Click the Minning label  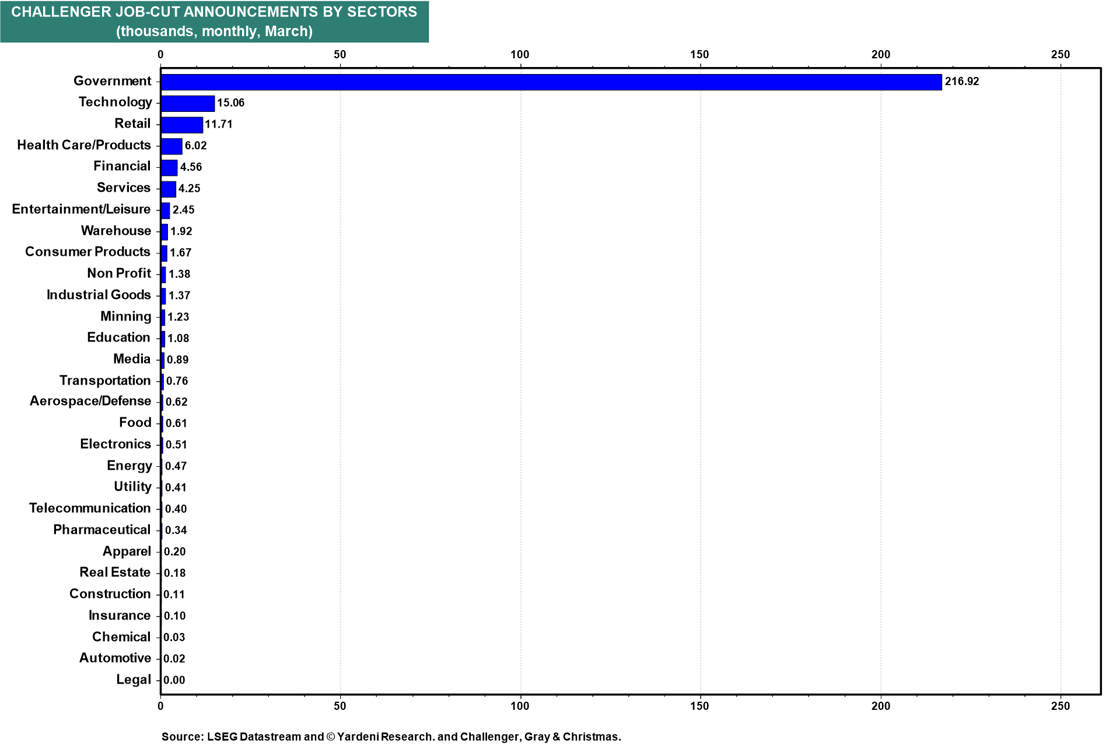126,316
